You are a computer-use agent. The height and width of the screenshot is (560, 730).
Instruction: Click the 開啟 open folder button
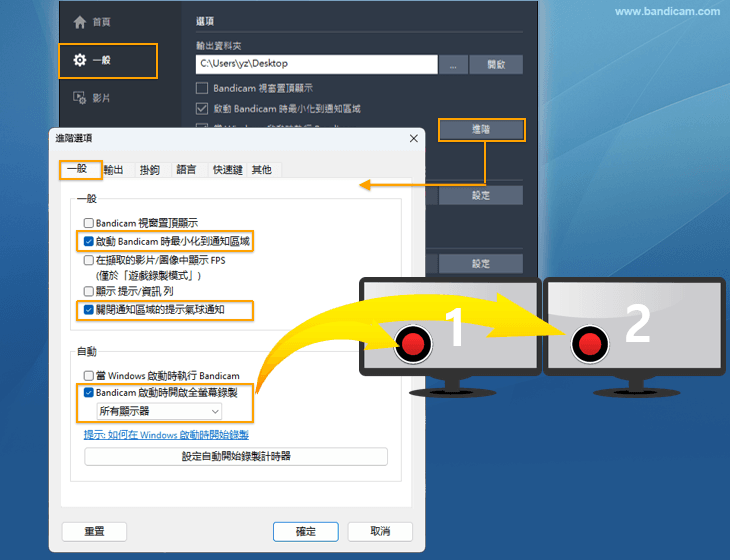point(496,64)
